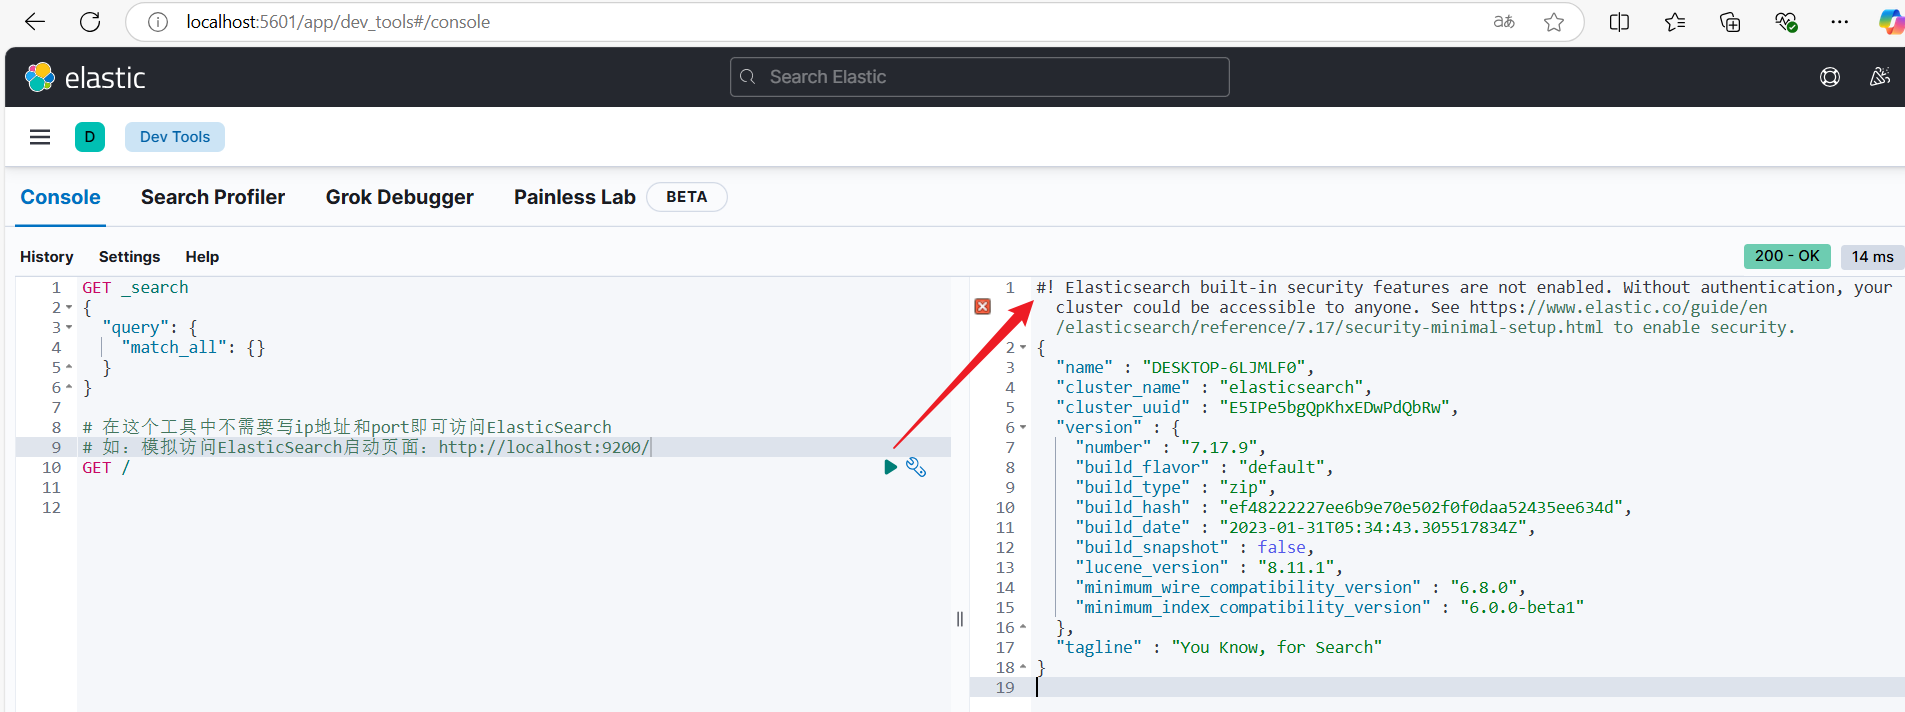Collapse output line 2 fold arrow

(x=1023, y=347)
